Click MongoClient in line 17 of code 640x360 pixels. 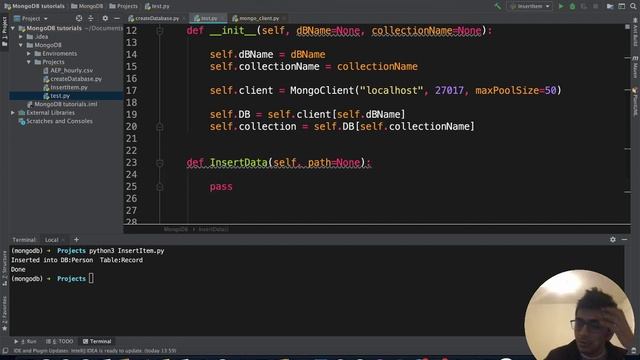[x=322, y=90]
